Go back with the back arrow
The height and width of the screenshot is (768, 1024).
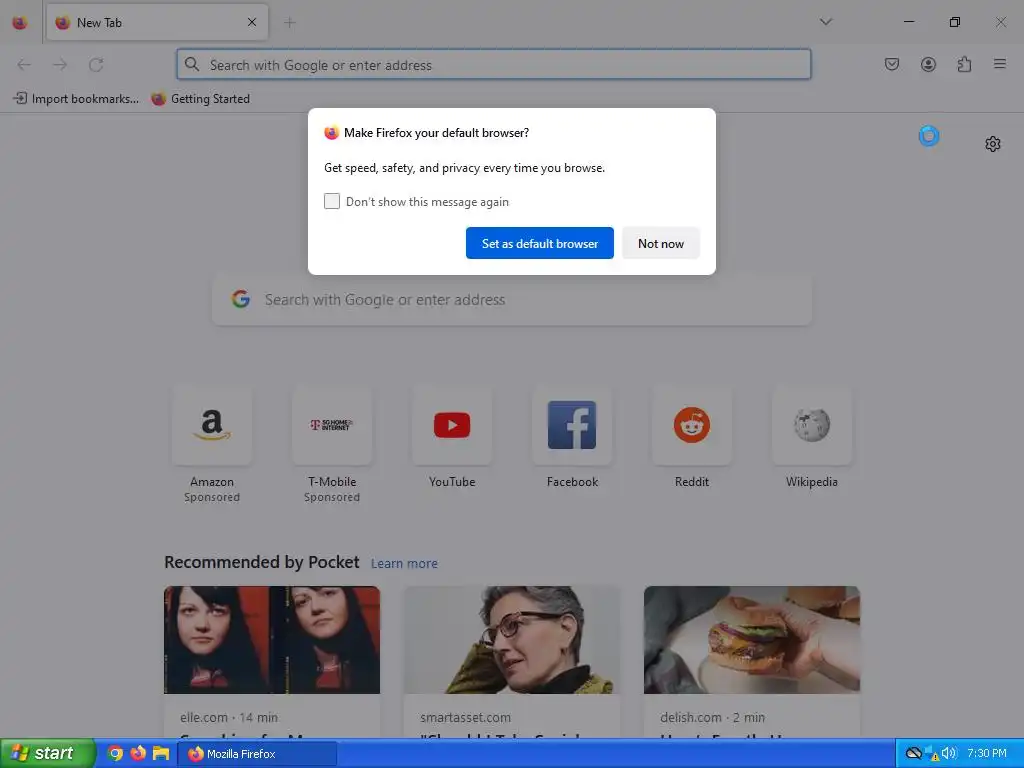pos(24,65)
